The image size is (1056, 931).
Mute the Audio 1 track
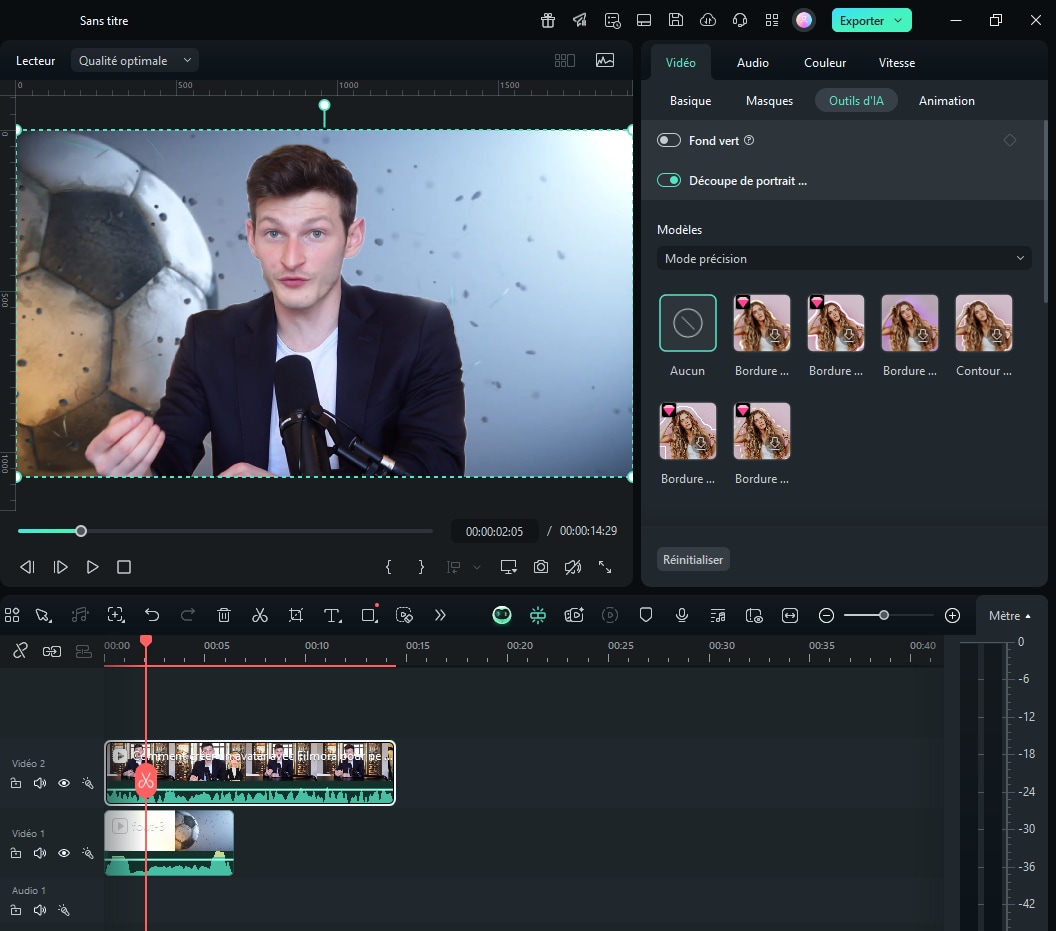[40, 910]
